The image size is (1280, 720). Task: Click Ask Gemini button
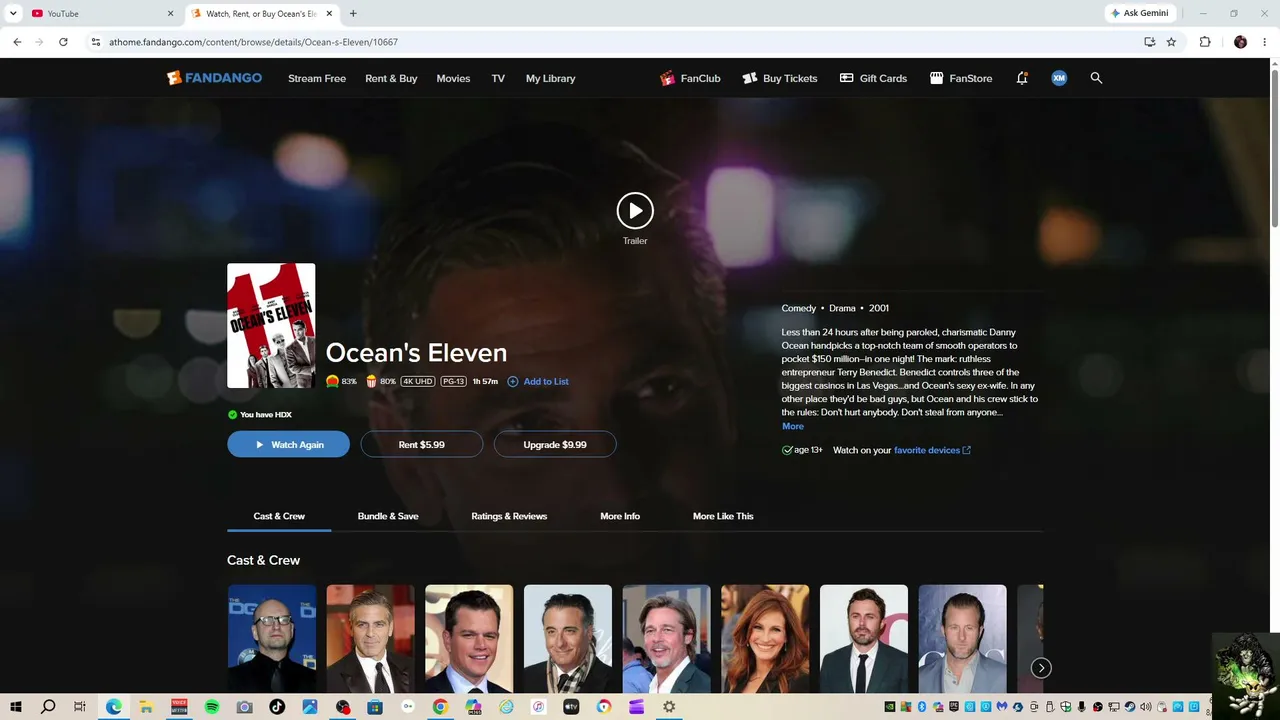pos(1139,13)
